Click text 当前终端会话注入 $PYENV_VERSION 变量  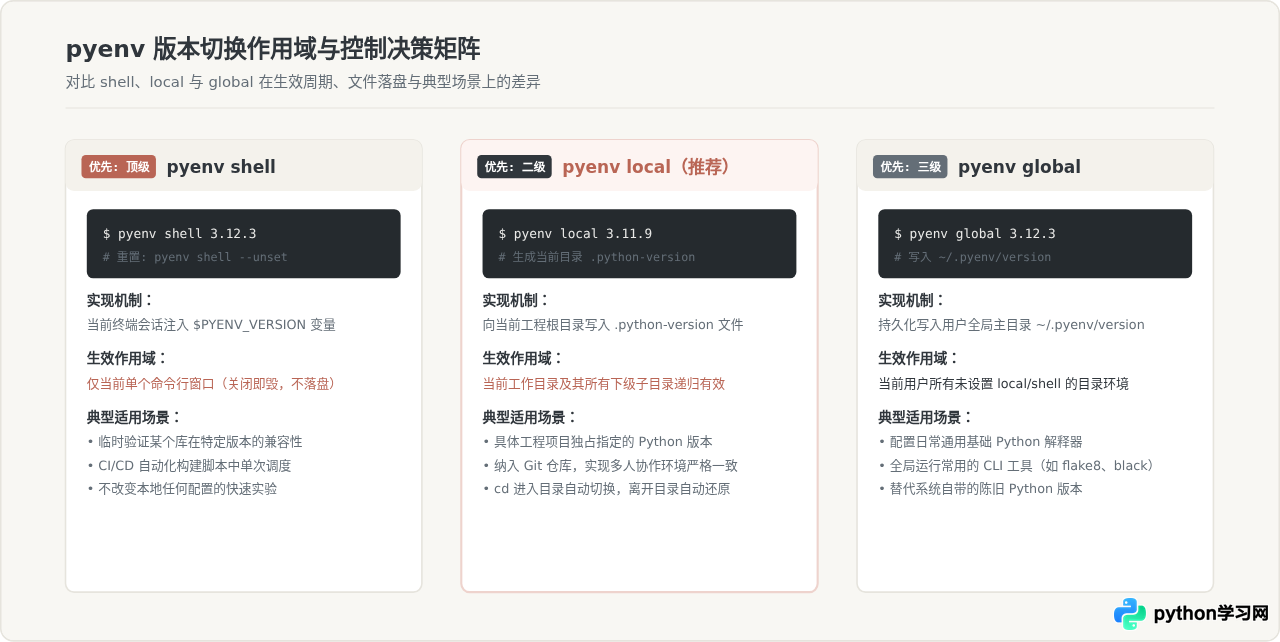coord(211,325)
